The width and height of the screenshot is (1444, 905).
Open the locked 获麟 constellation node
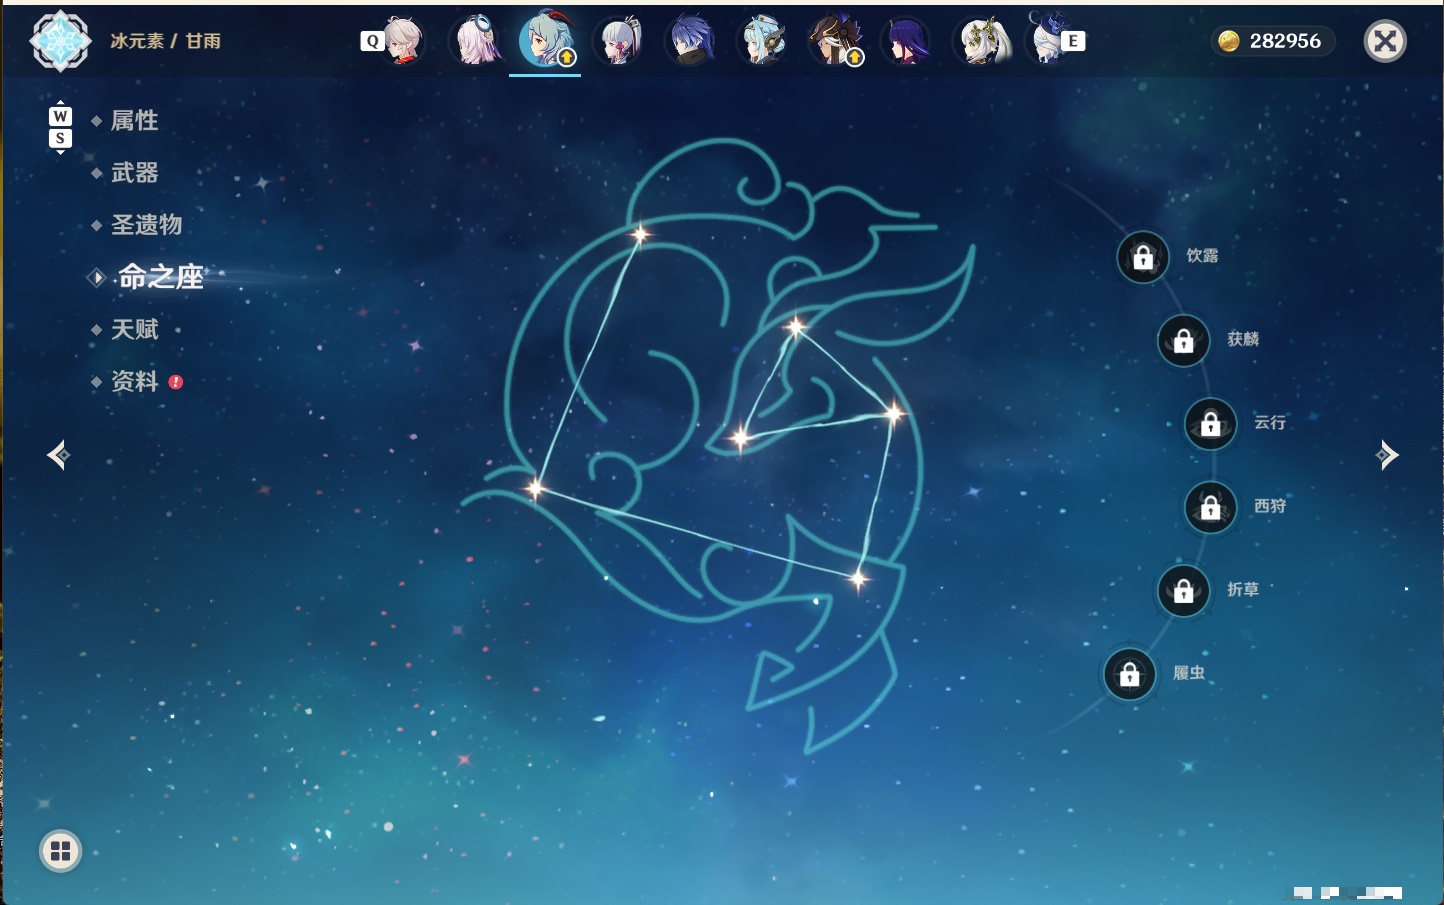pyautogui.click(x=1184, y=341)
